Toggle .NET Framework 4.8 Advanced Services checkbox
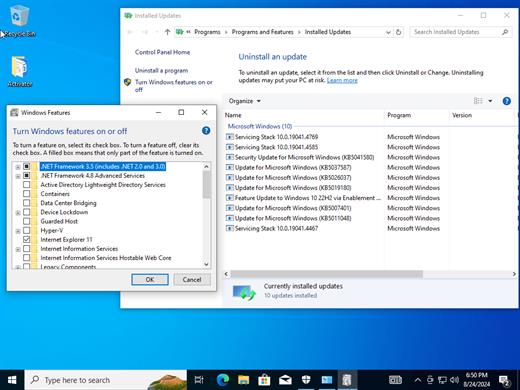Image resolution: width=520 pixels, height=390 pixels. click(26, 175)
